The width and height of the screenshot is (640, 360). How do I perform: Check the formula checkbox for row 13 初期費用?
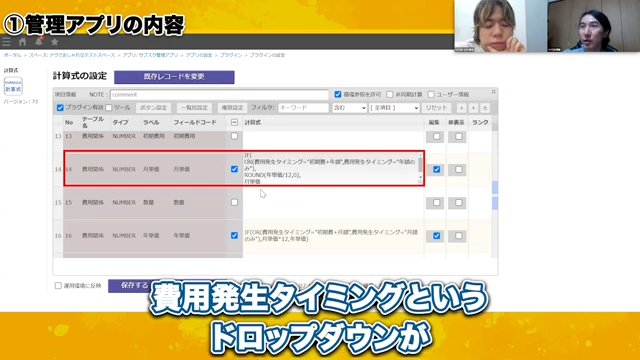[234, 136]
